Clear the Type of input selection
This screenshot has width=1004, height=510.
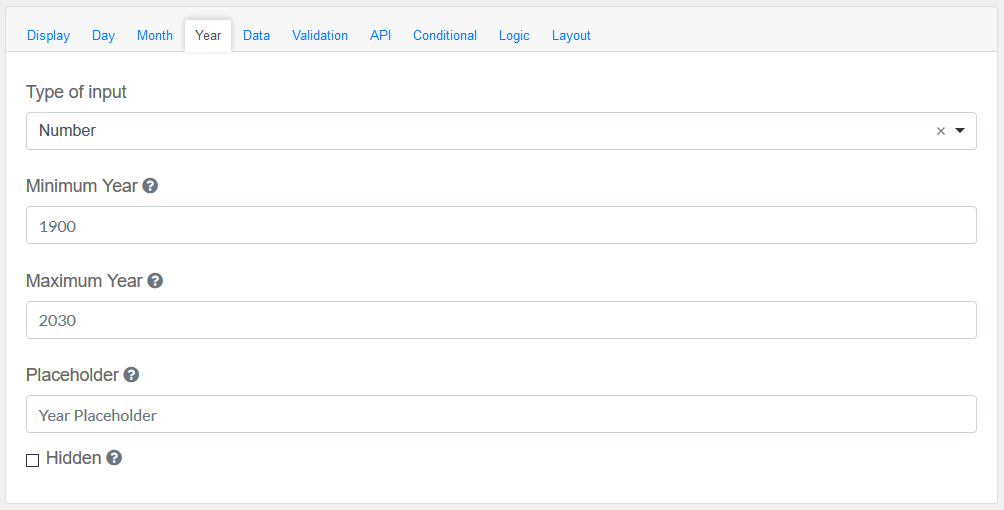(940, 131)
